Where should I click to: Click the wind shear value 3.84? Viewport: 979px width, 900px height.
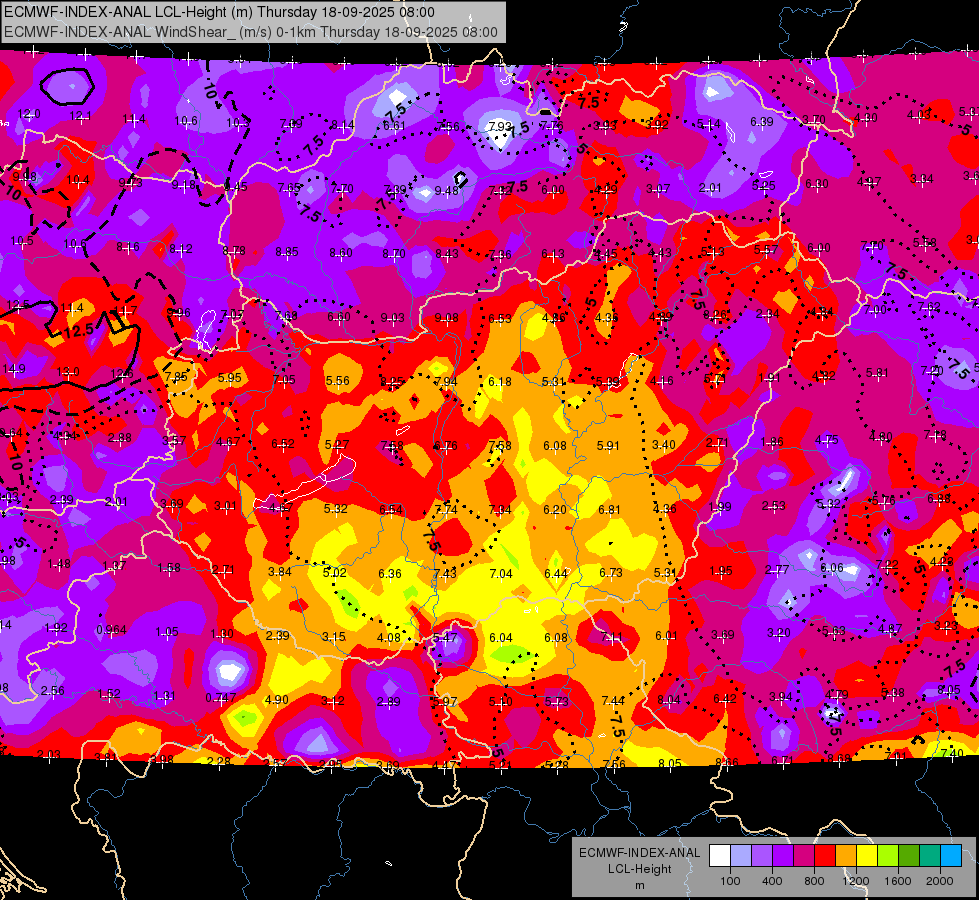click(280, 571)
